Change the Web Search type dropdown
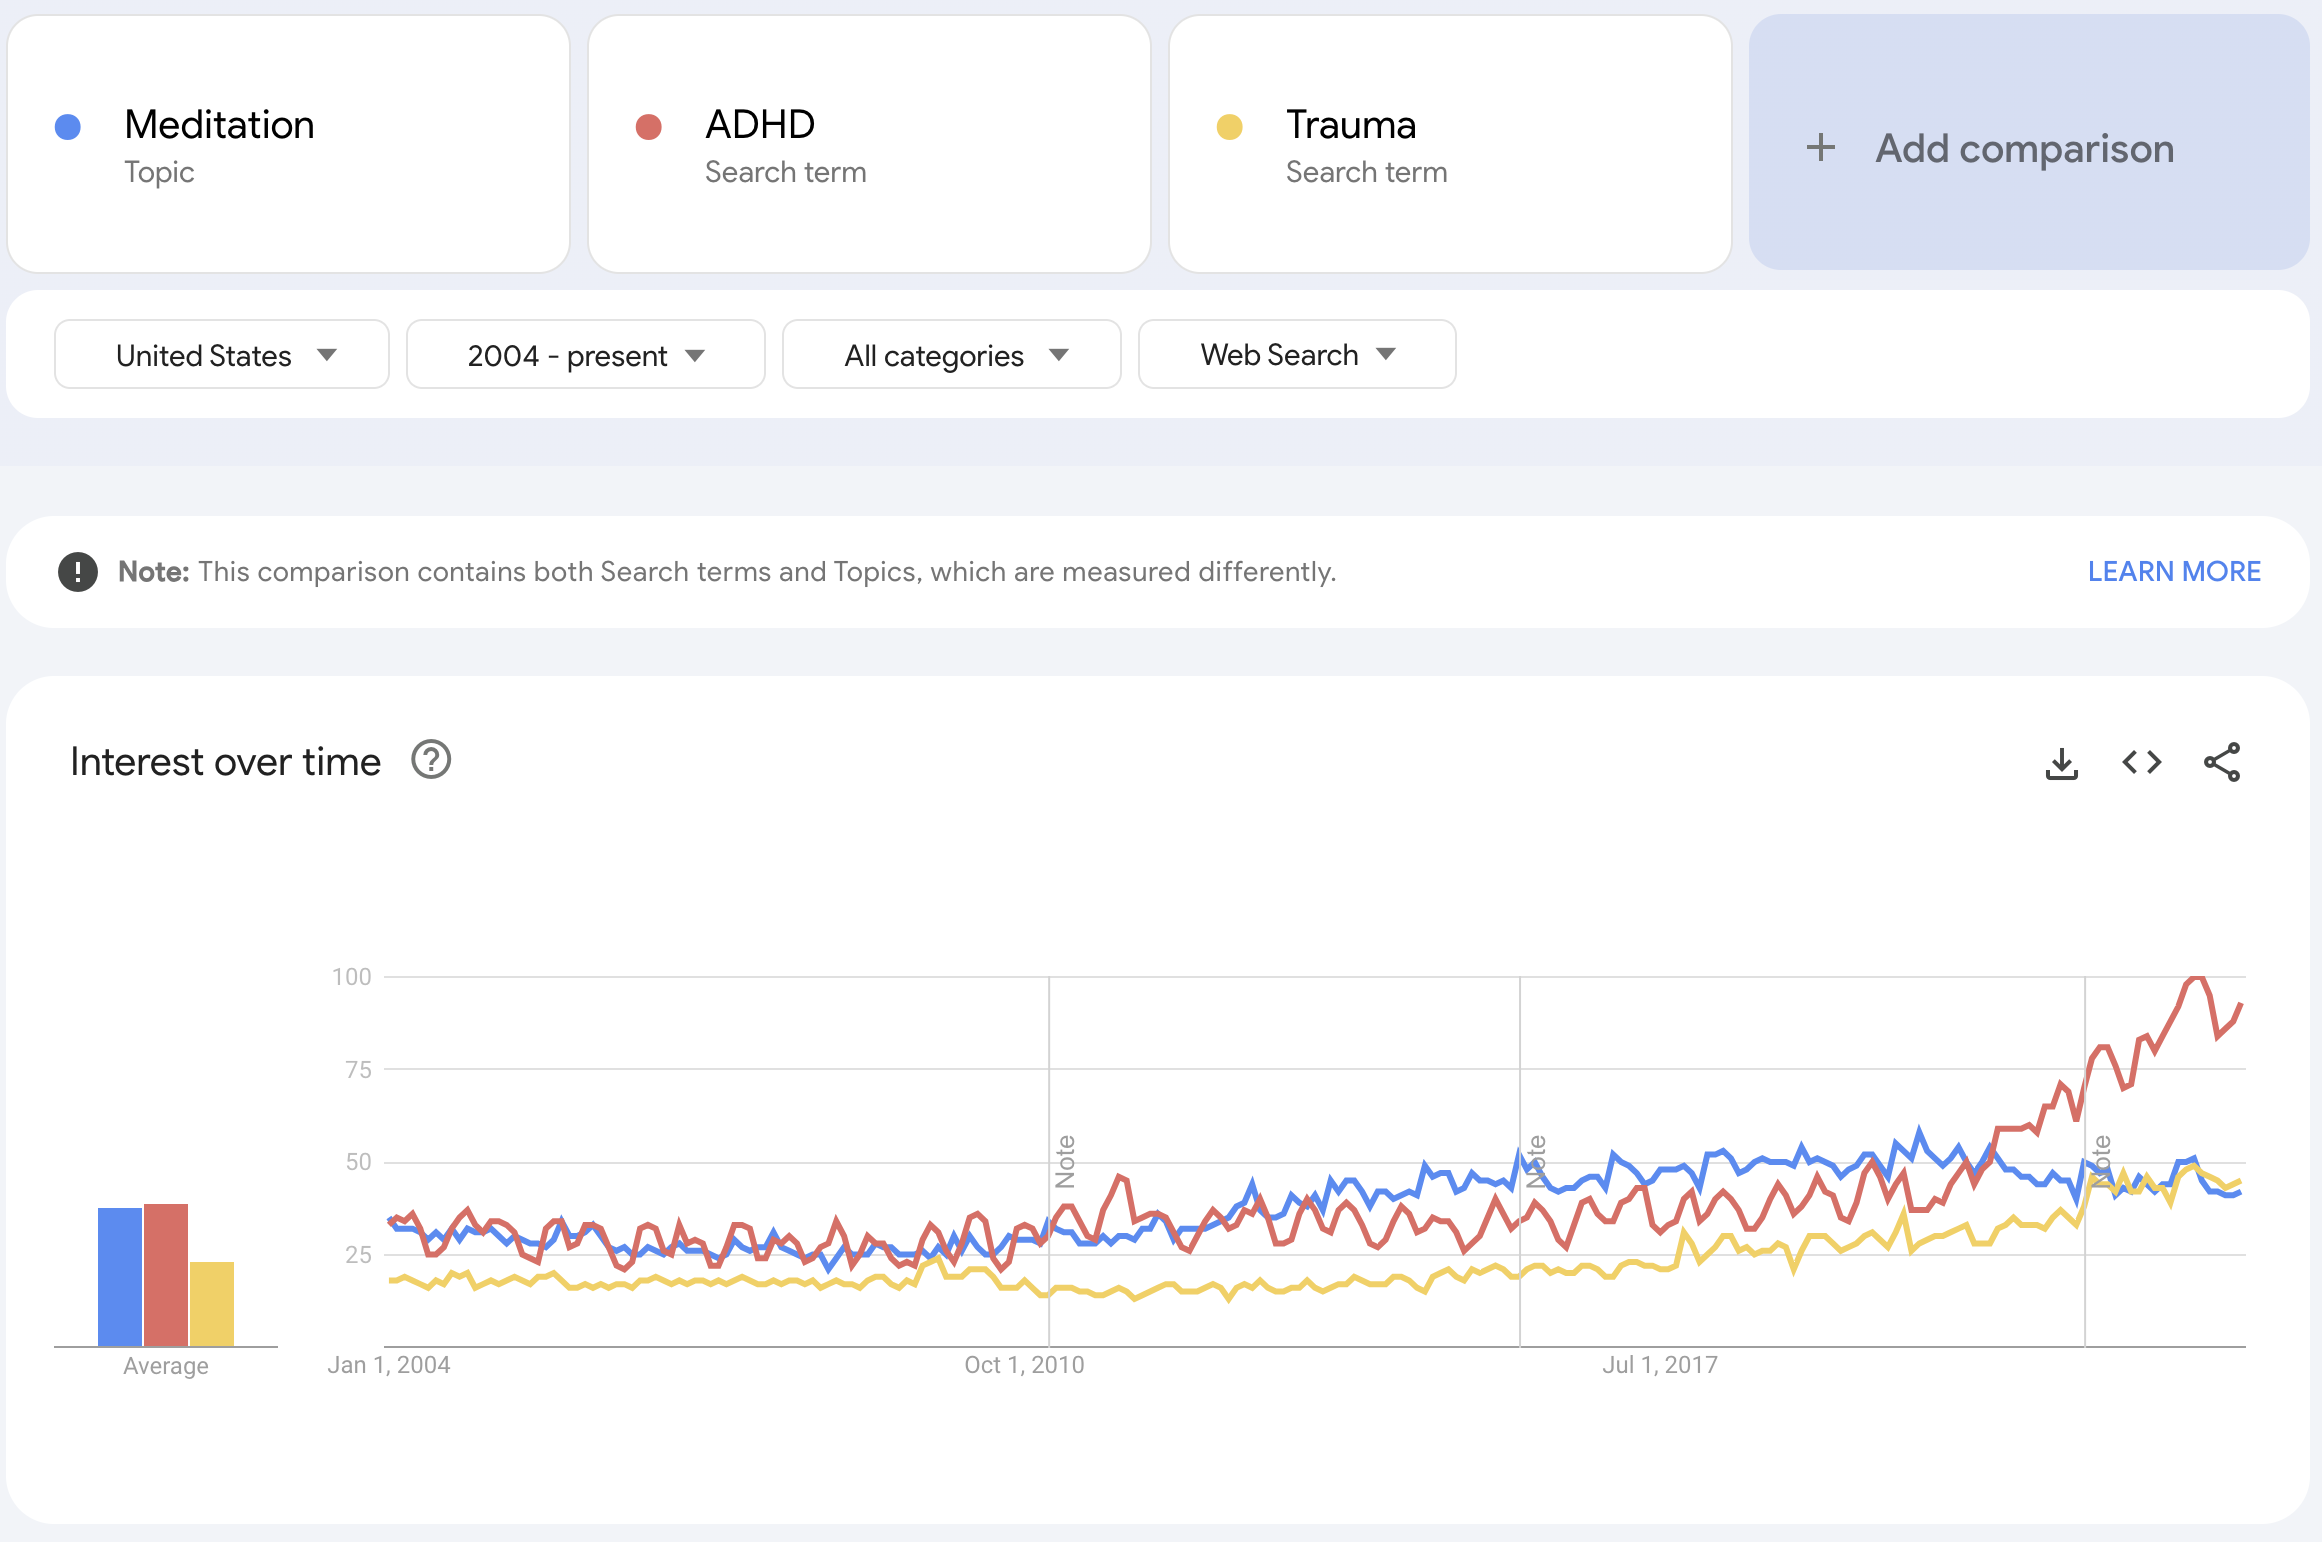This screenshot has width=2322, height=1542. [x=1297, y=354]
